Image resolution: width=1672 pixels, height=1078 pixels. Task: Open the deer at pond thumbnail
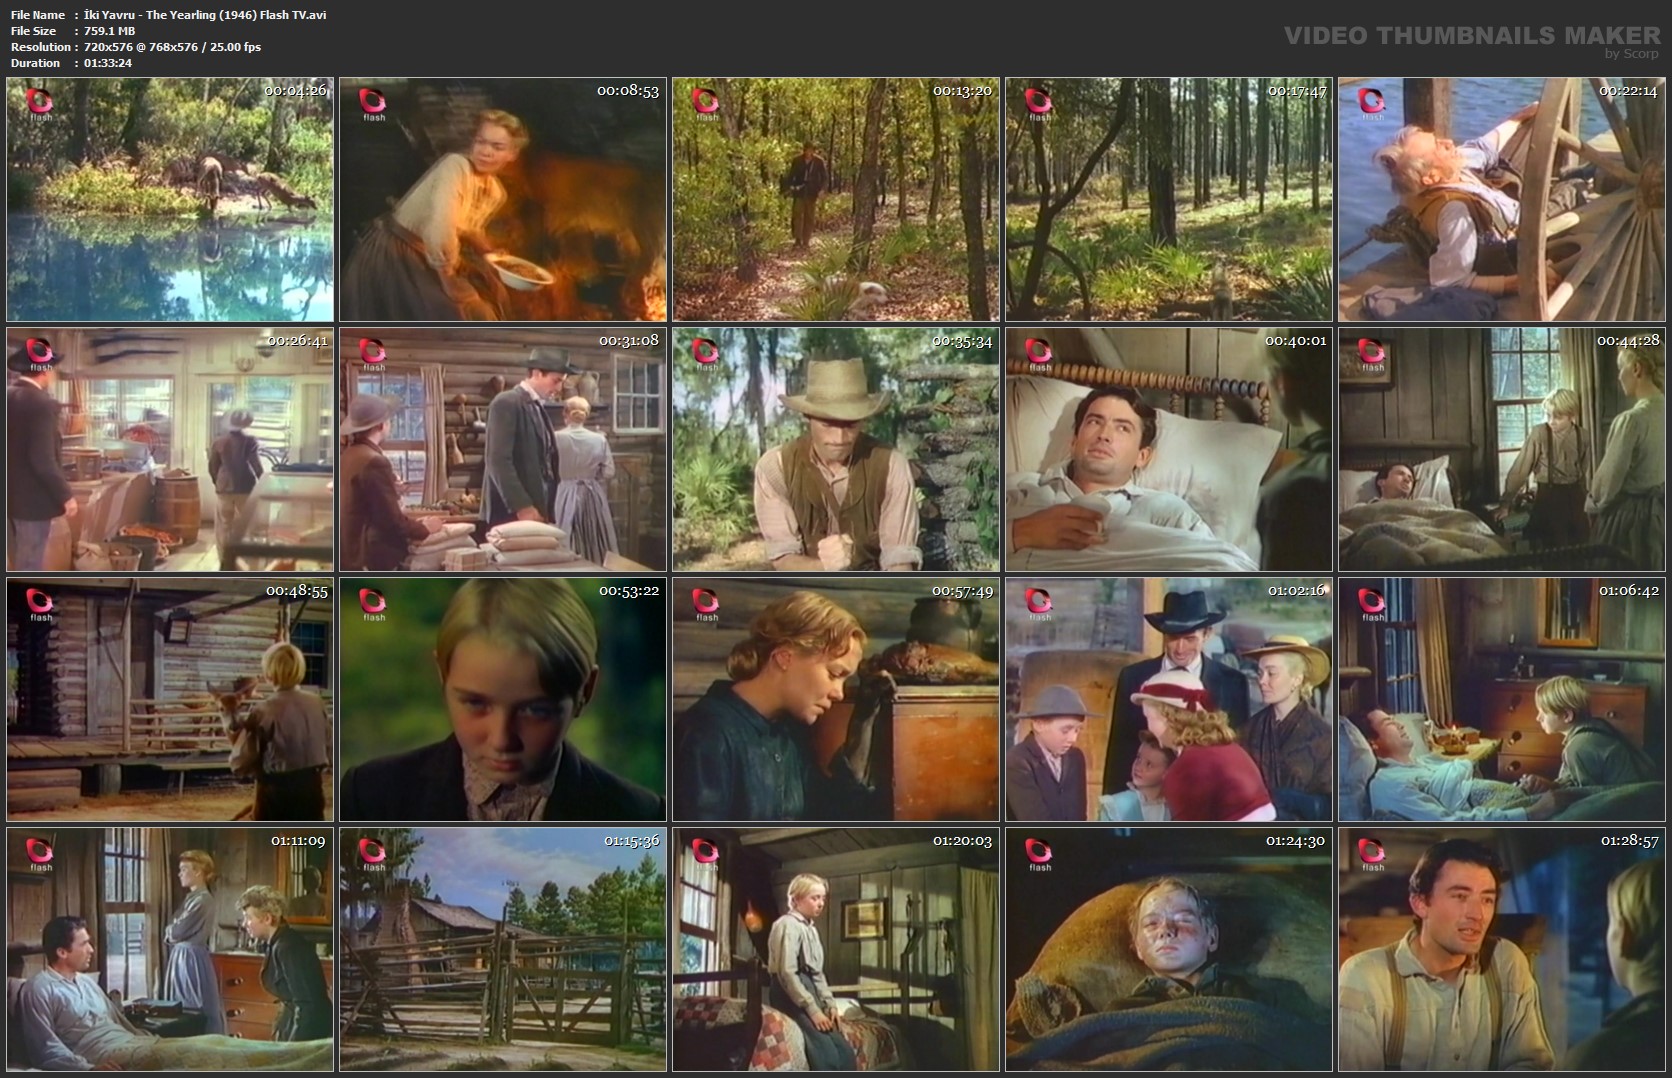click(x=170, y=200)
